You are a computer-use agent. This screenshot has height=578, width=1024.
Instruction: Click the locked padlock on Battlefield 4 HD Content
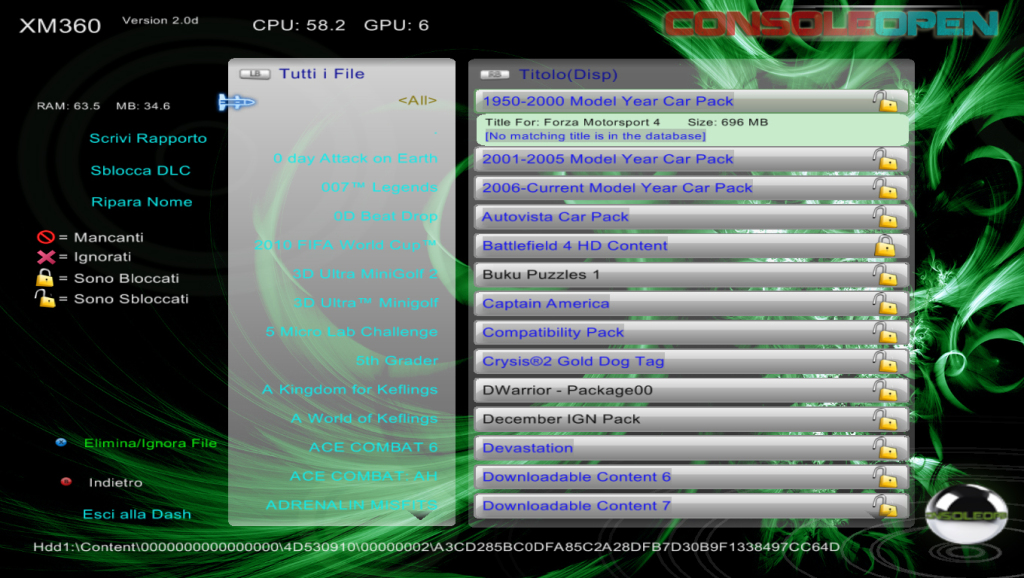pyautogui.click(x=885, y=246)
